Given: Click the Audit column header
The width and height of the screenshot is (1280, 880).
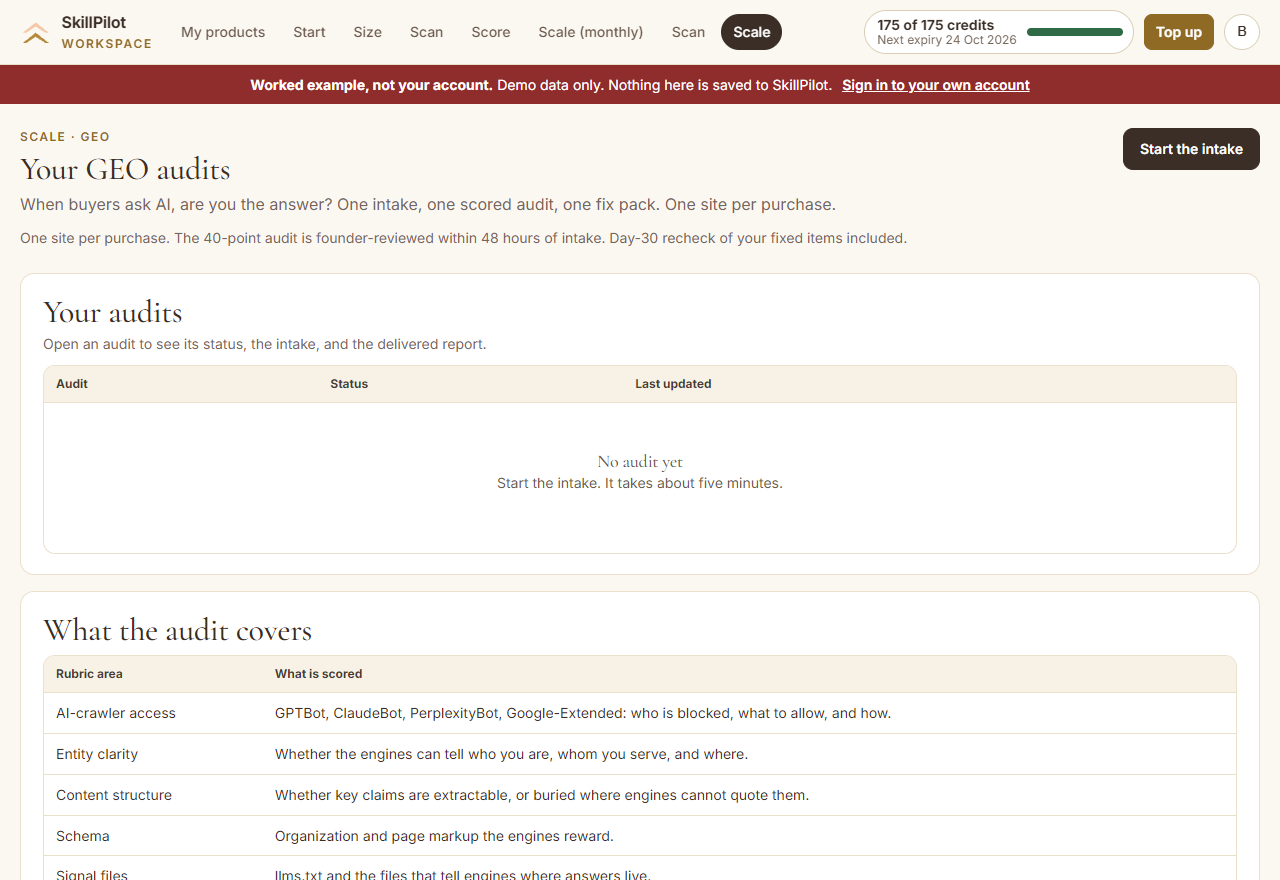Looking at the screenshot, I should (x=72, y=384).
